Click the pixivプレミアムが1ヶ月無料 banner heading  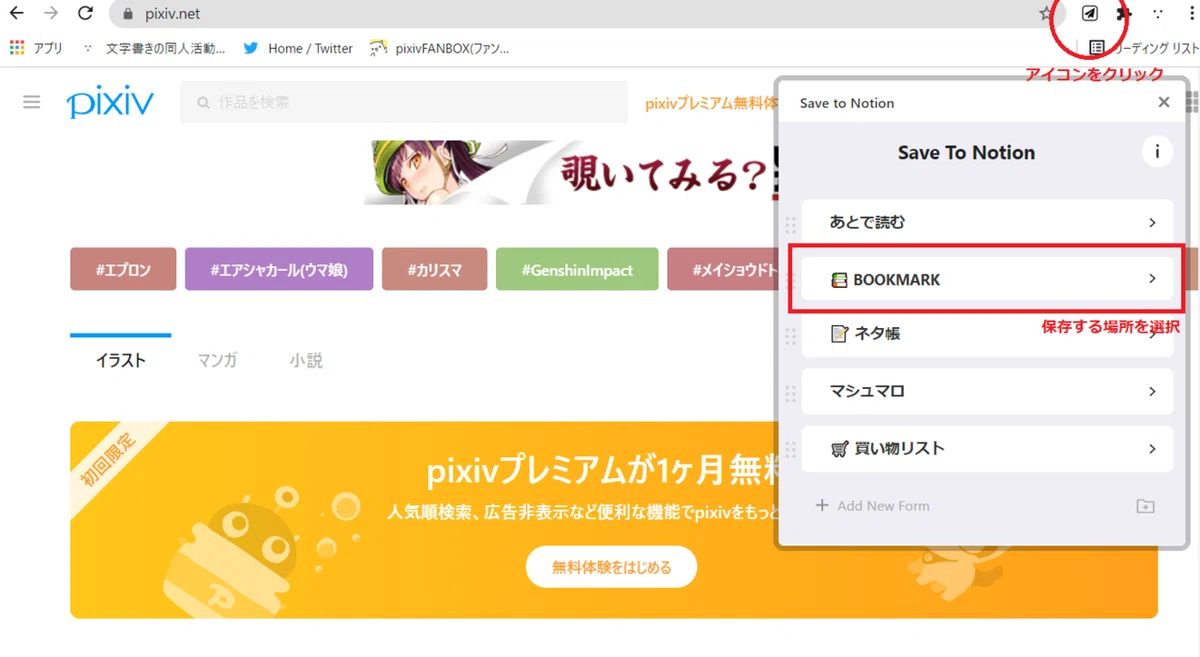click(602, 470)
